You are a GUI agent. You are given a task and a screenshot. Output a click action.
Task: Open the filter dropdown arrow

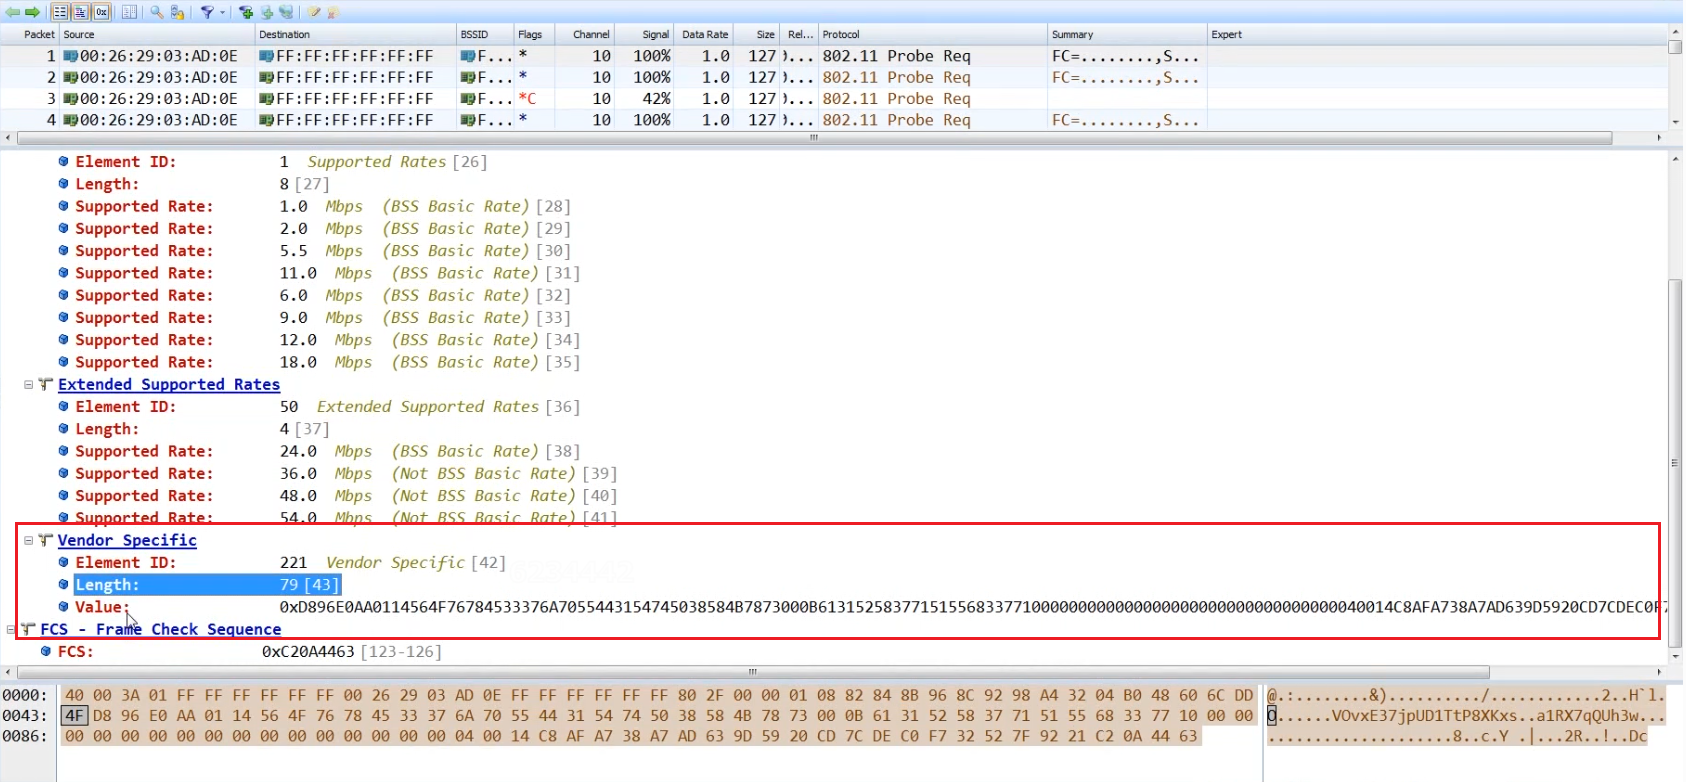[222, 12]
